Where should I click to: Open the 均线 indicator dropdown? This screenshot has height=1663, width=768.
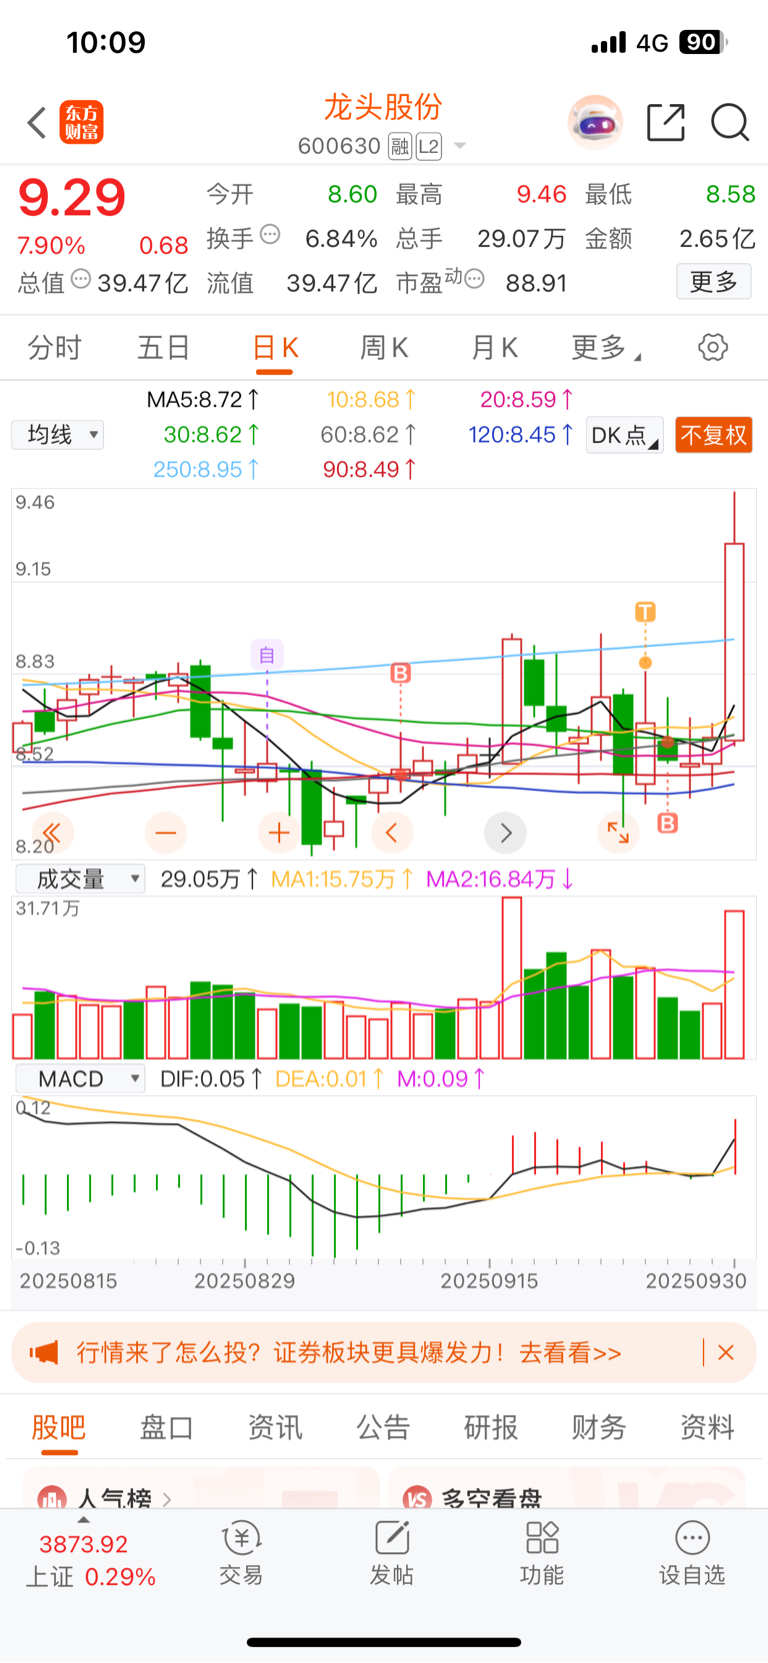point(58,435)
